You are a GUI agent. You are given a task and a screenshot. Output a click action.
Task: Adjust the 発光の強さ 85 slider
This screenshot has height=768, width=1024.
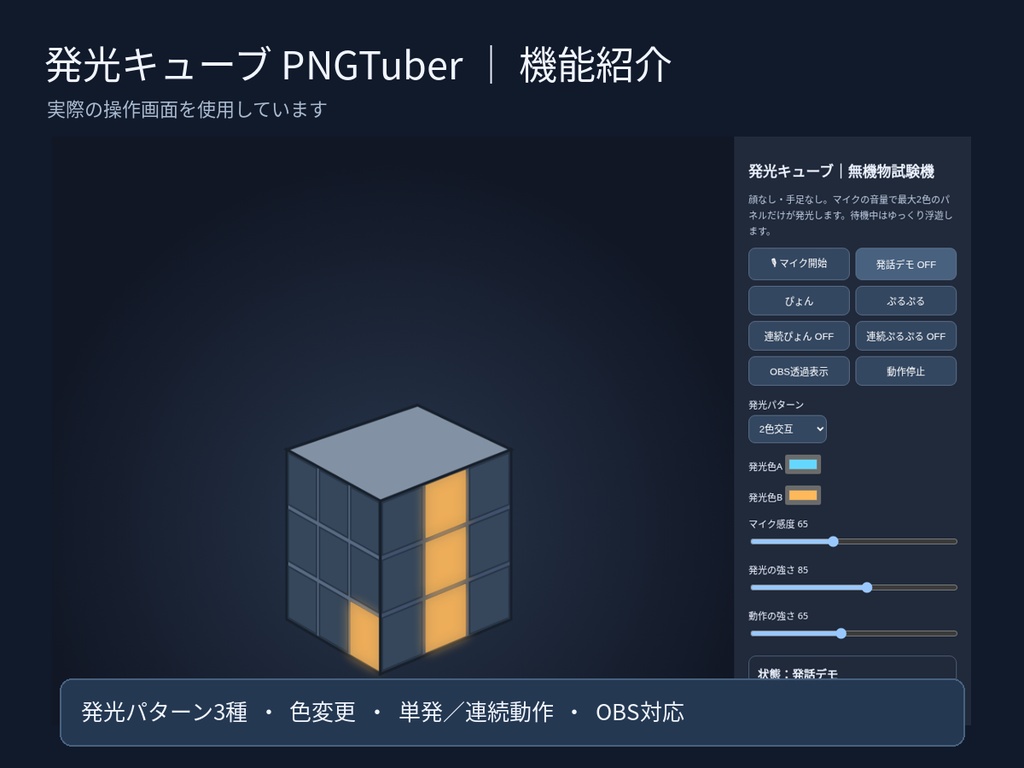coord(854,588)
